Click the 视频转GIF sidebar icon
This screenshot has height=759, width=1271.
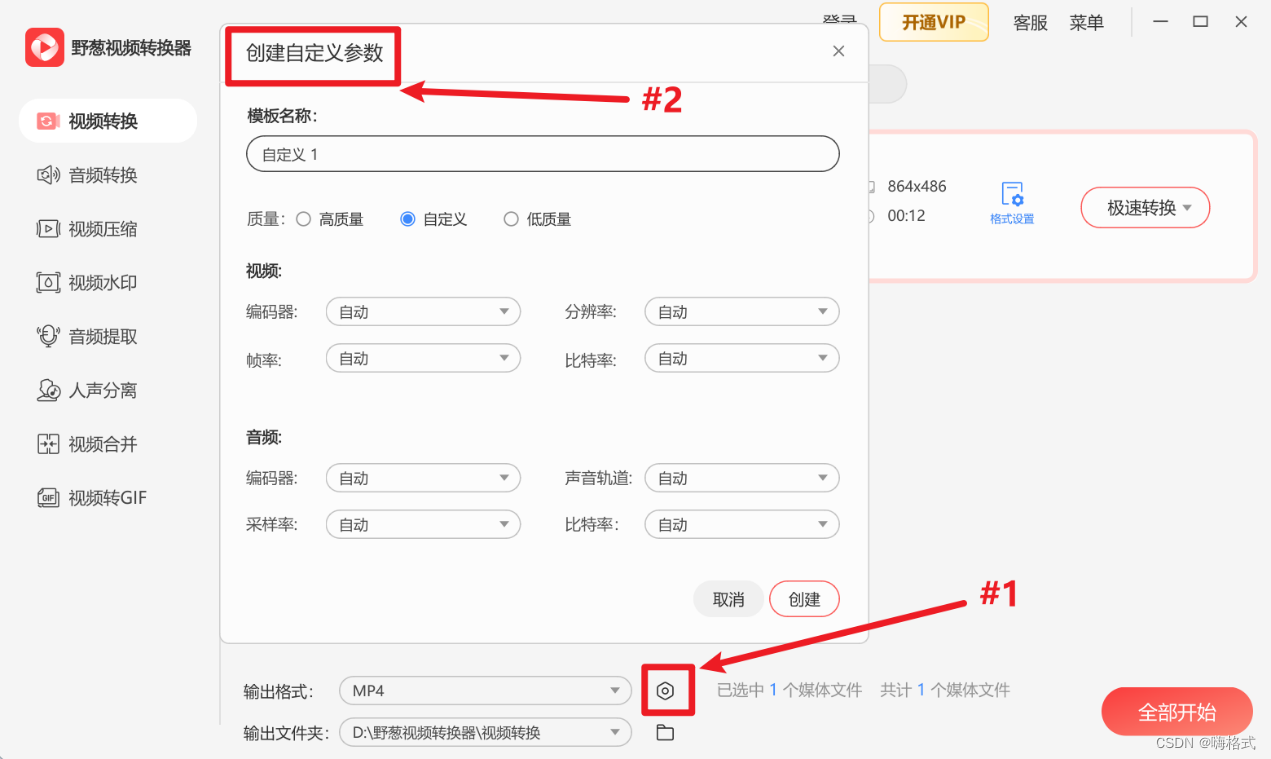coord(48,498)
